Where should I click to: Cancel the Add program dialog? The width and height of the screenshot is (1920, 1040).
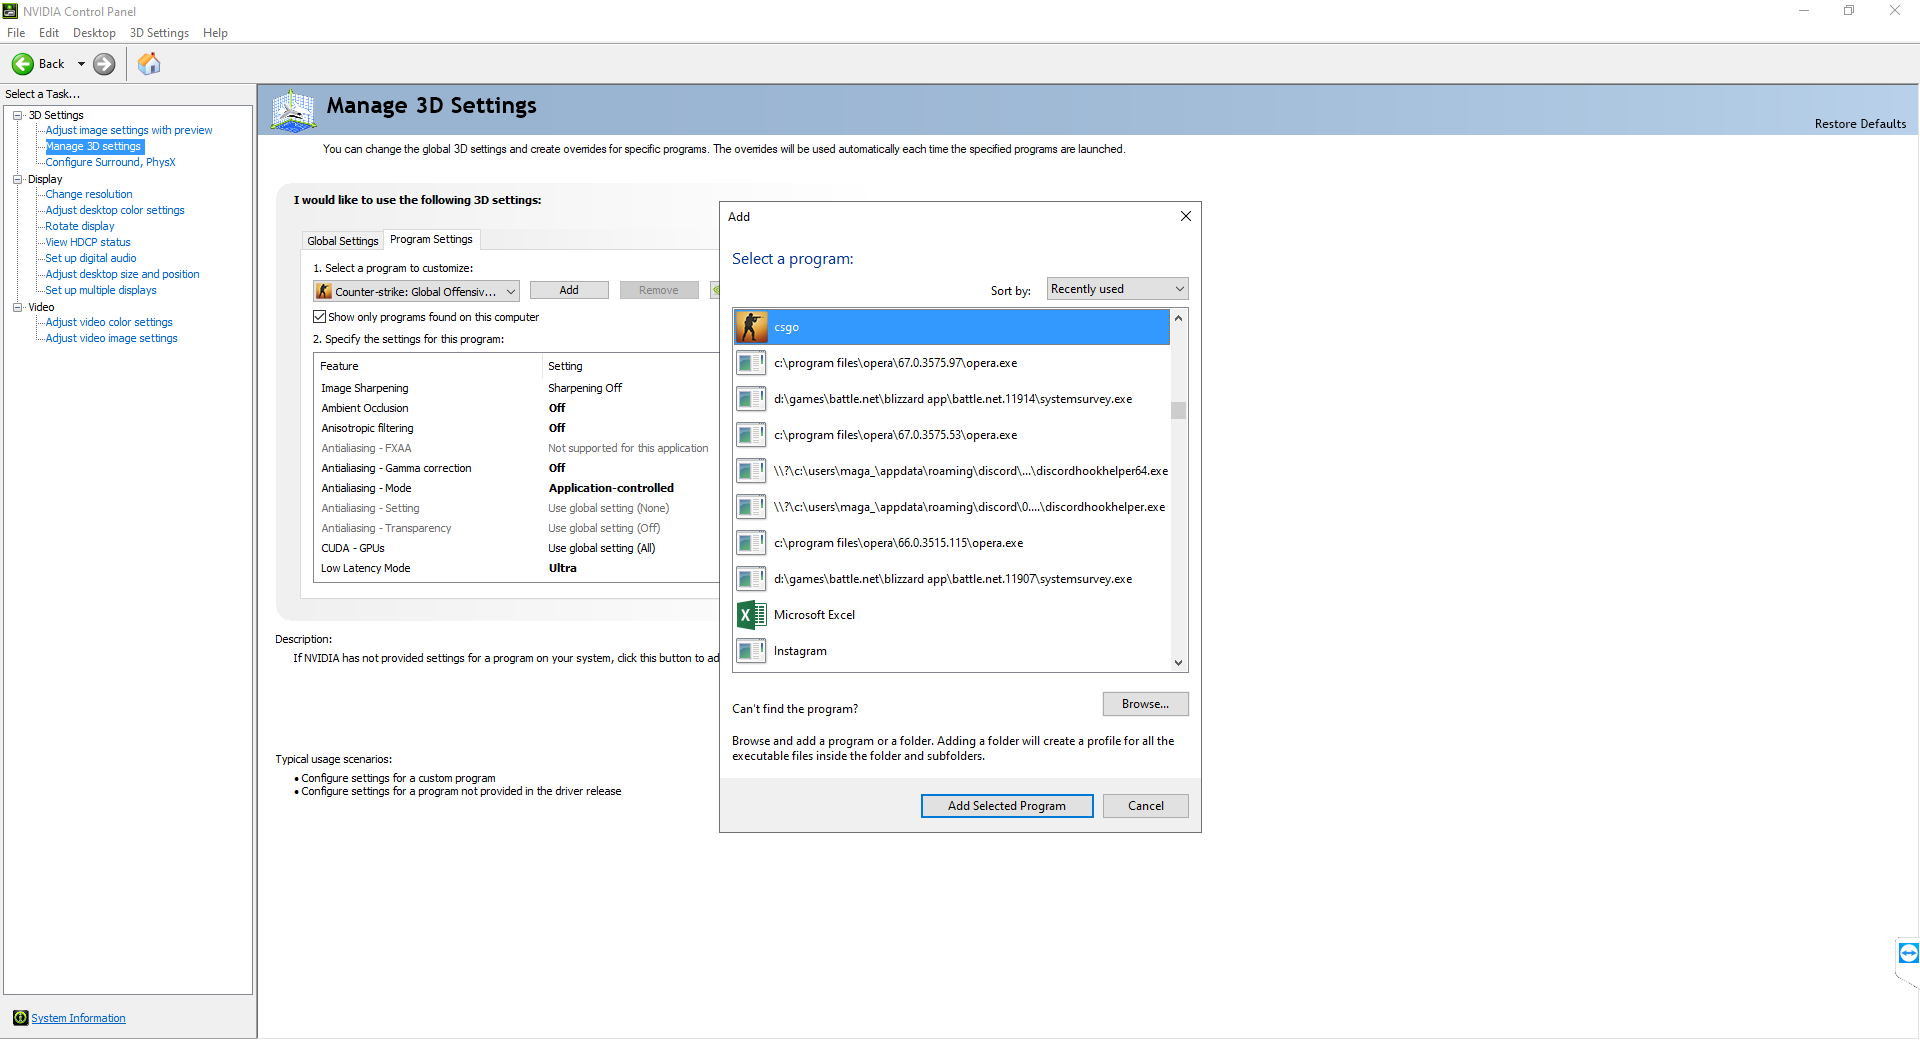click(1146, 806)
